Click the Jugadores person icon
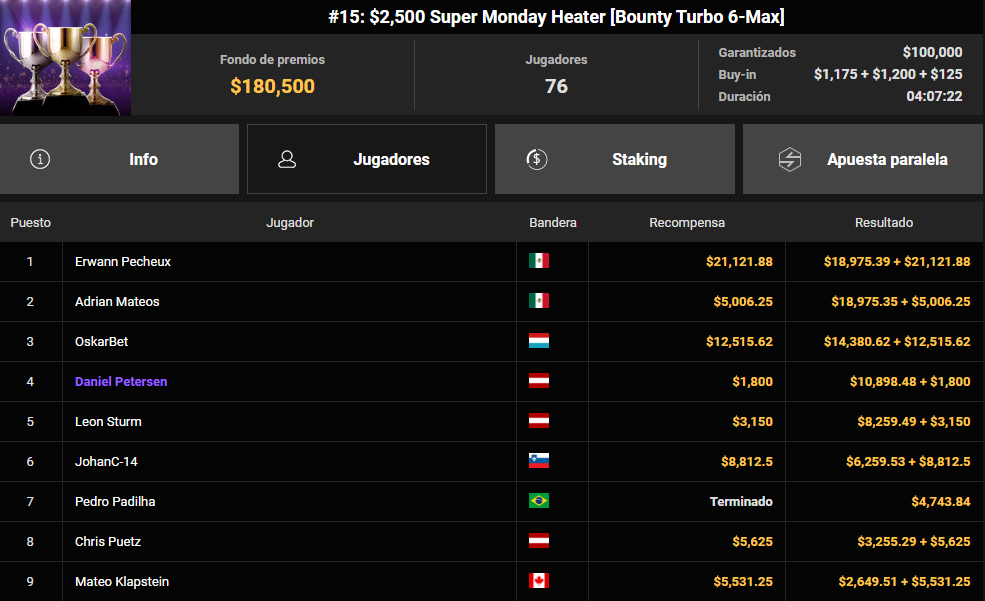The width and height of the screenshot is (985, 601). tap(287, 159)
